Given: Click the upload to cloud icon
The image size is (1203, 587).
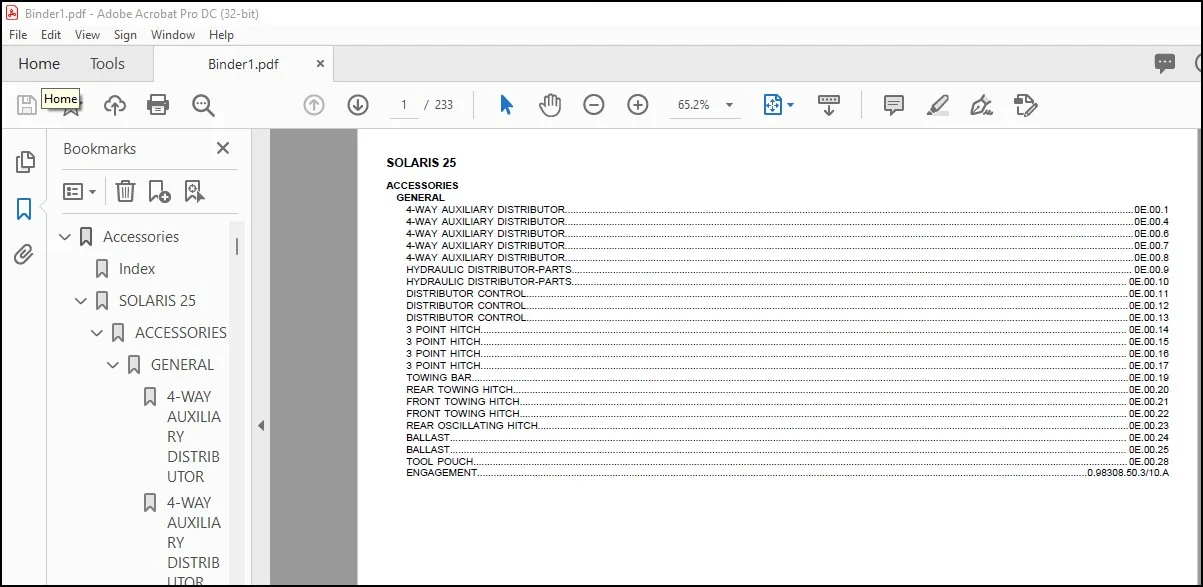Looking at the screenshot, I should pyautogui.click(x=115, y=105).
